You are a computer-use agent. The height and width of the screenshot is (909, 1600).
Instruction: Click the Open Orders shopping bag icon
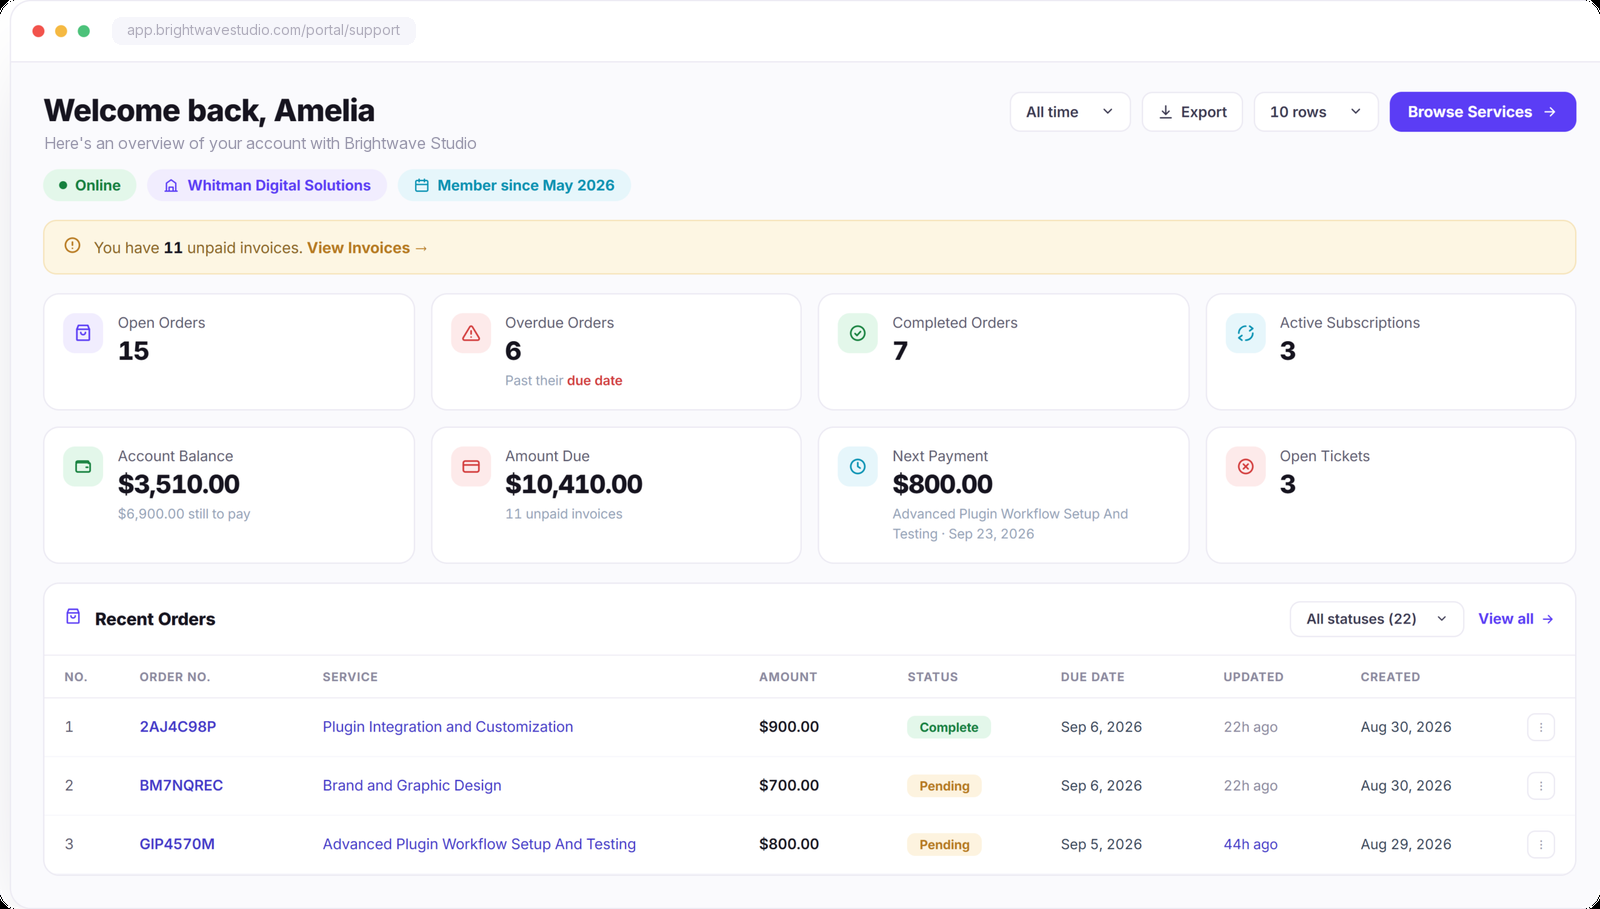(x=83, y=334)
